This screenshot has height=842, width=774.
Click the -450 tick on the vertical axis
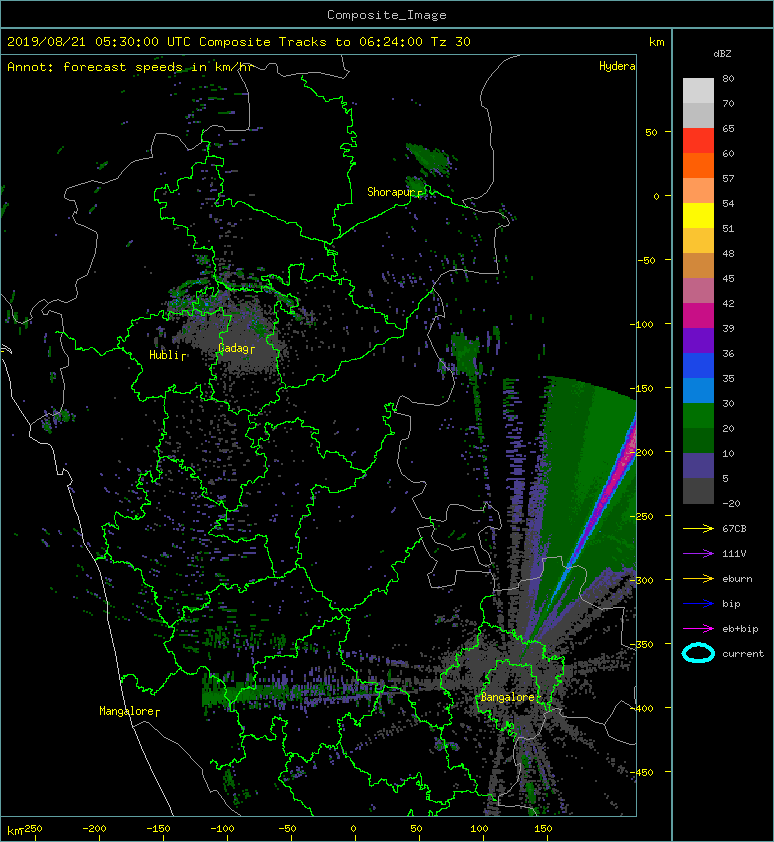point(642,772)
